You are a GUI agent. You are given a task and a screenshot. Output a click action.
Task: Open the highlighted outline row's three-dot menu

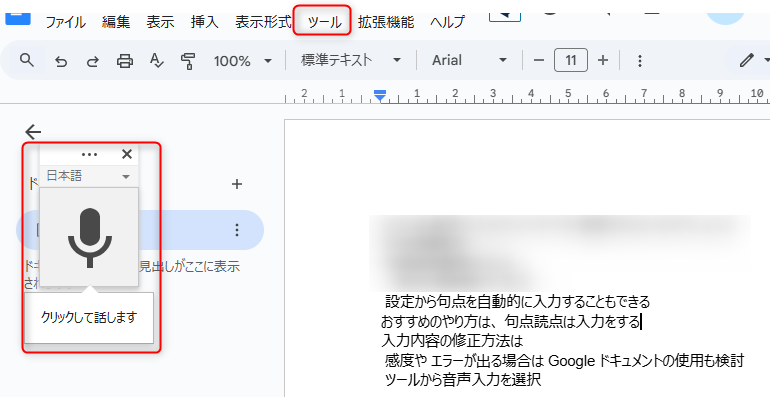pos(237,230)
